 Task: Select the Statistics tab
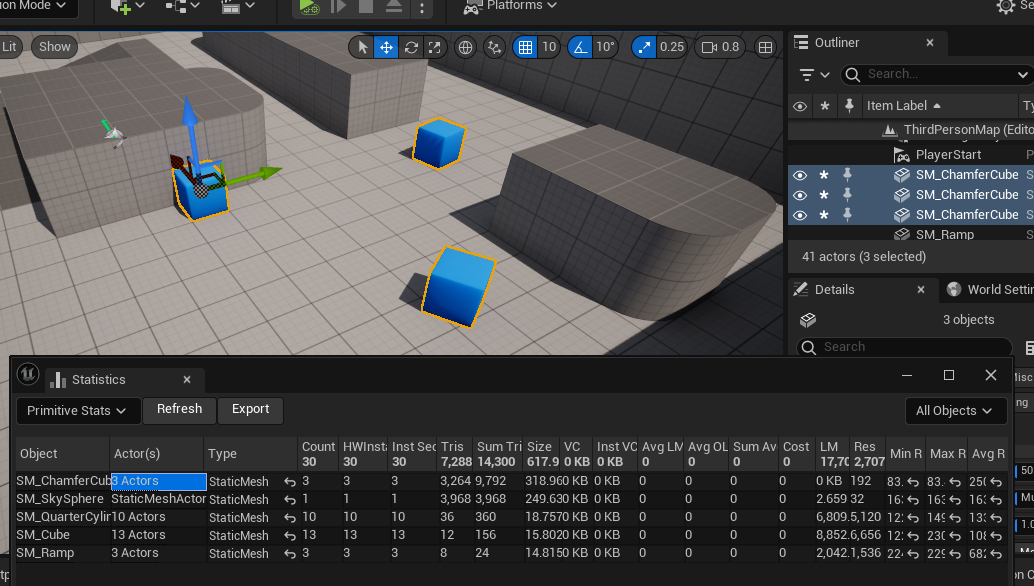point(98,380)
